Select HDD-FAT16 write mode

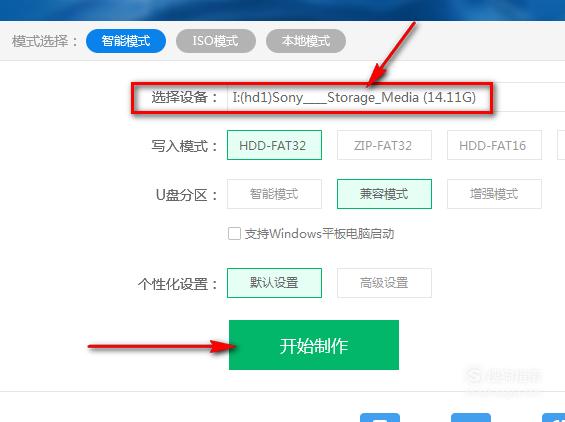494,145
